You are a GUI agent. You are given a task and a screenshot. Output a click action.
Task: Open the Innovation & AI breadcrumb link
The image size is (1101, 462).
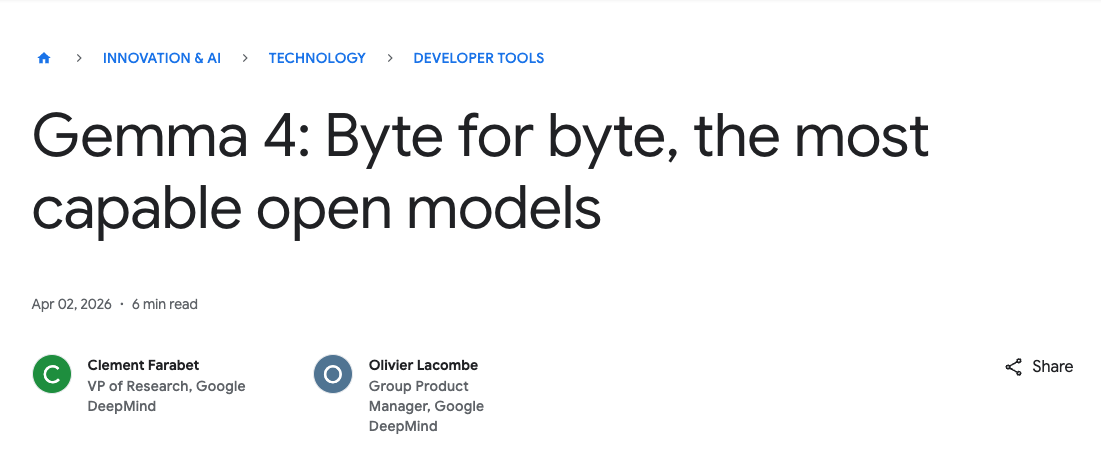[x=161, y=58]
